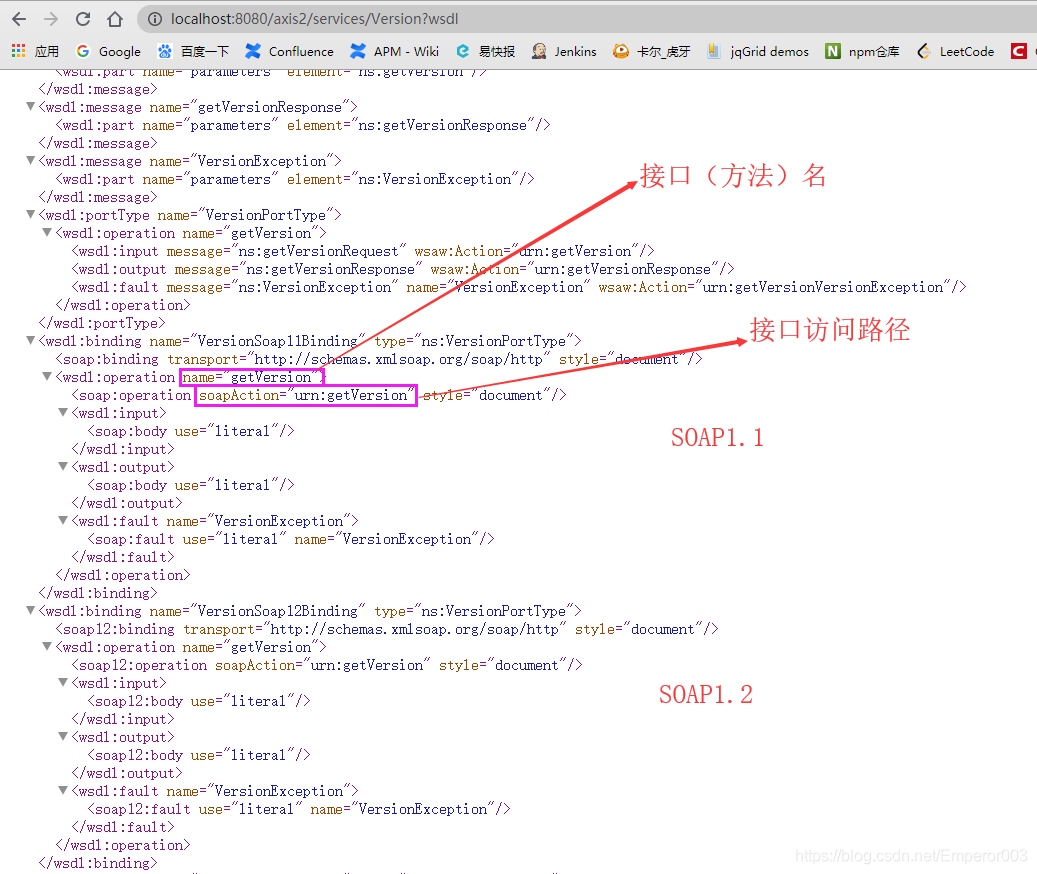1037x874 pixels.
Task: Open the jqGrid demos bookmark
Action: tap(757, 51)
